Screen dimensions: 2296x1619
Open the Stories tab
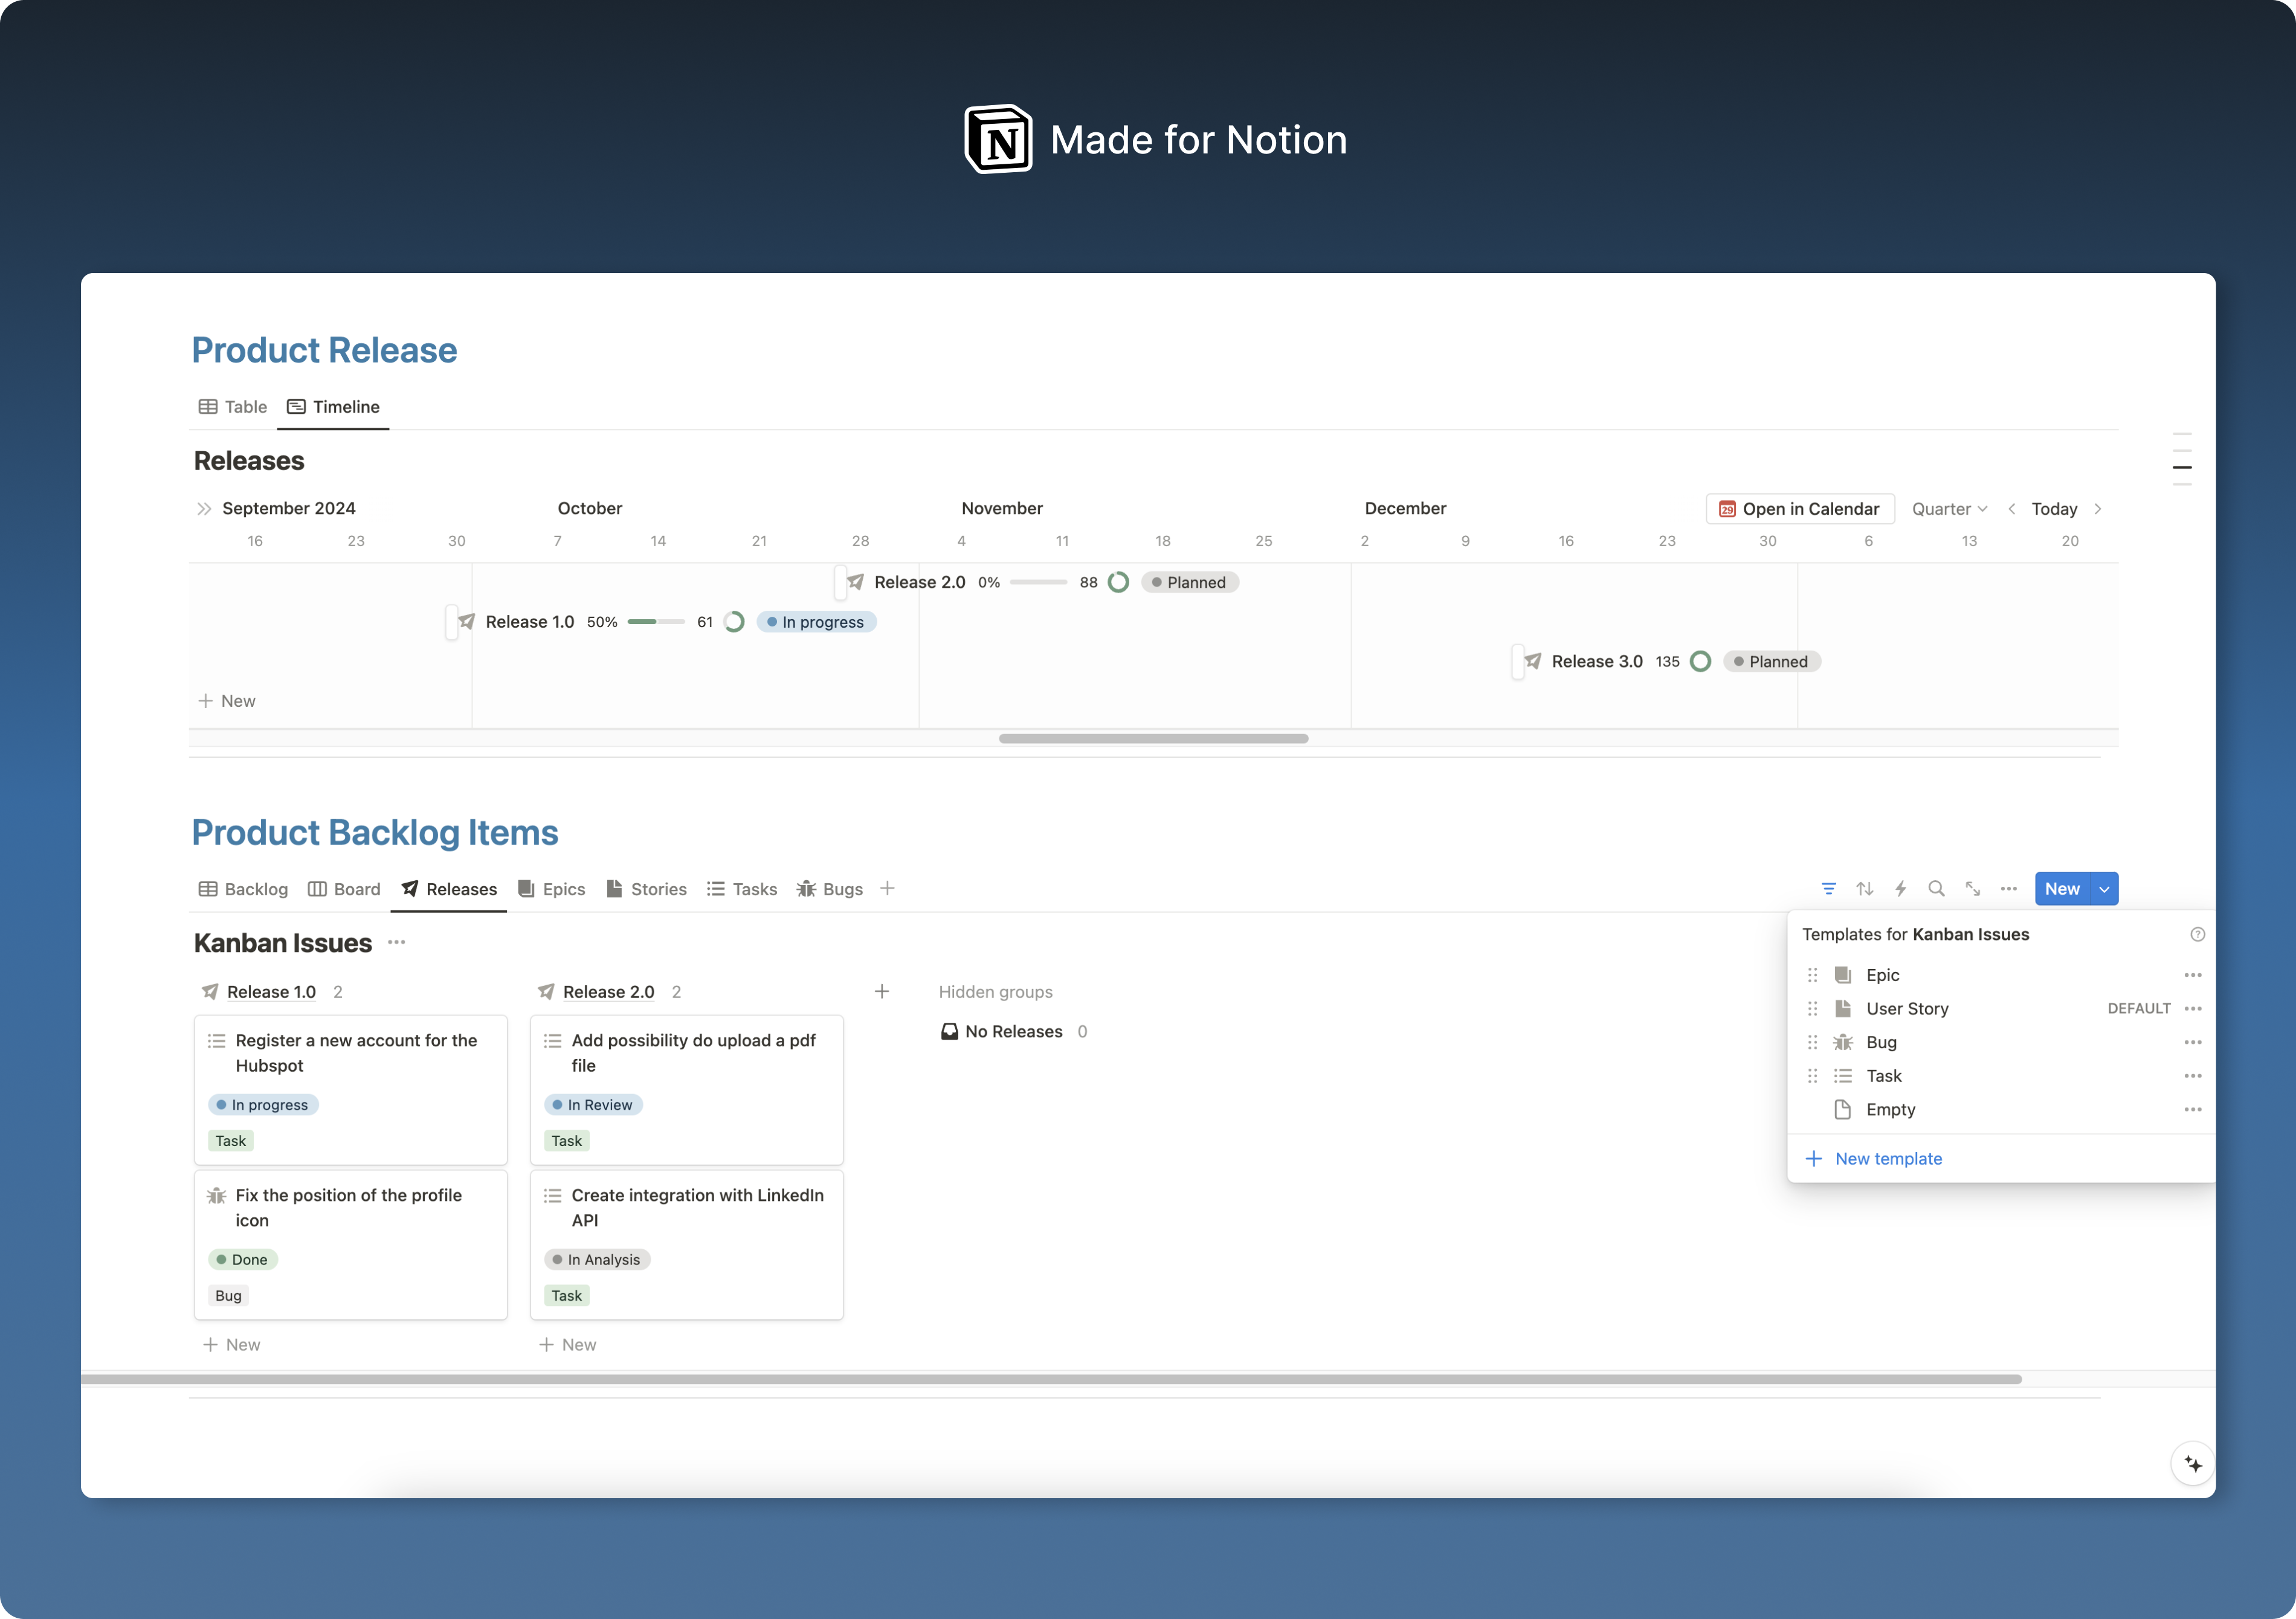coord(646,889)
